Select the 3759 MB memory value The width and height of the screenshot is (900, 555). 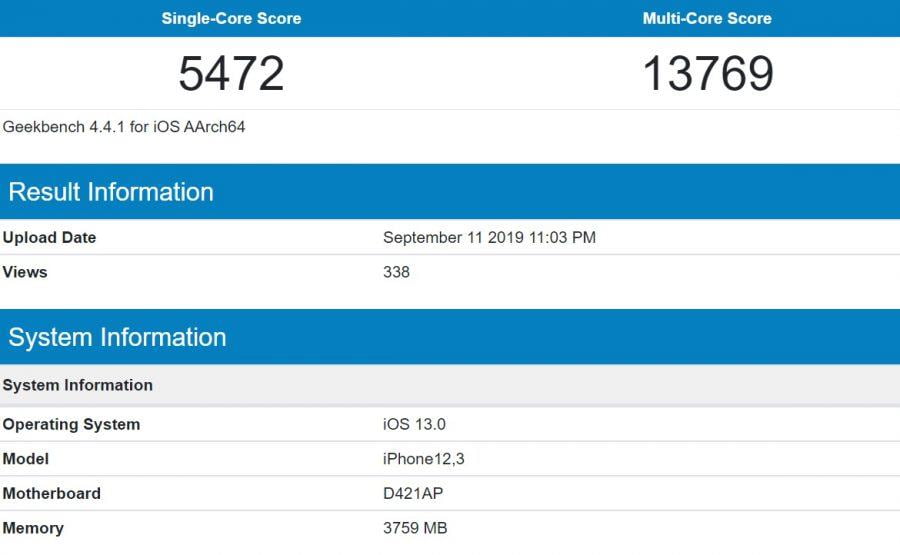(x=415, y=528)
